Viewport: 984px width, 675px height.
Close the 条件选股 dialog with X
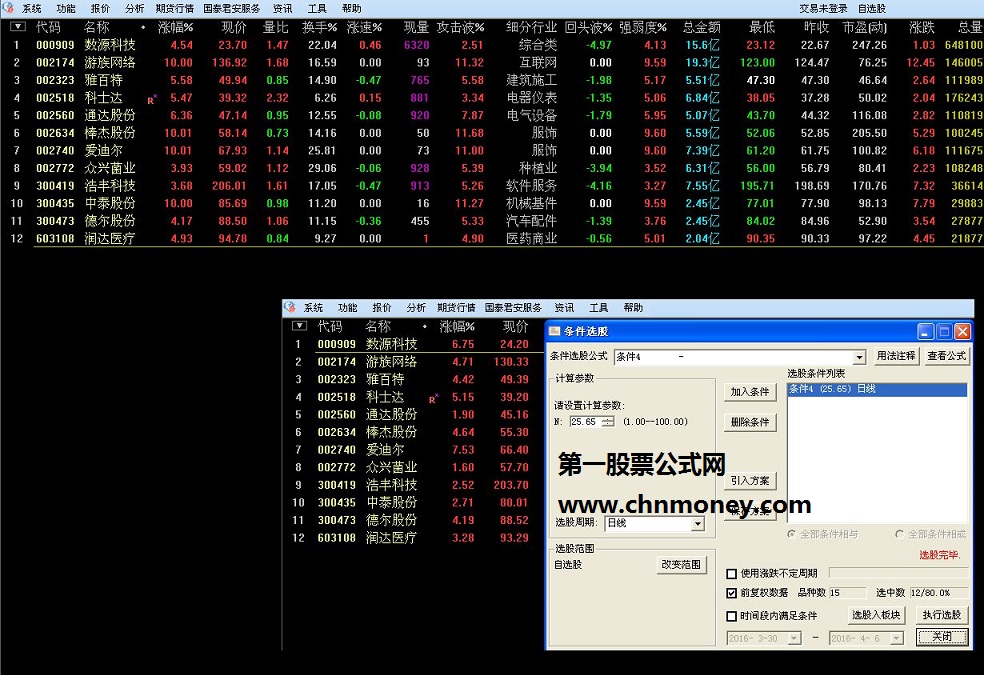point(962,331)
